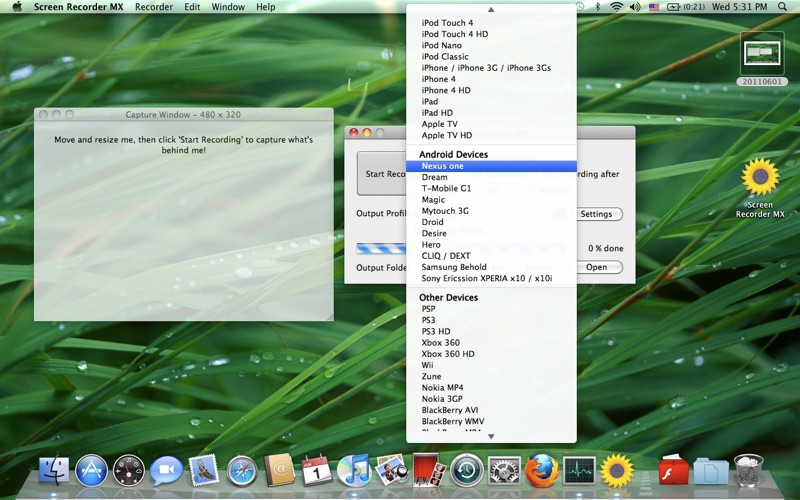
Task: Pick Xbox 360 HD from Other Devices
Action: point(447,354)
